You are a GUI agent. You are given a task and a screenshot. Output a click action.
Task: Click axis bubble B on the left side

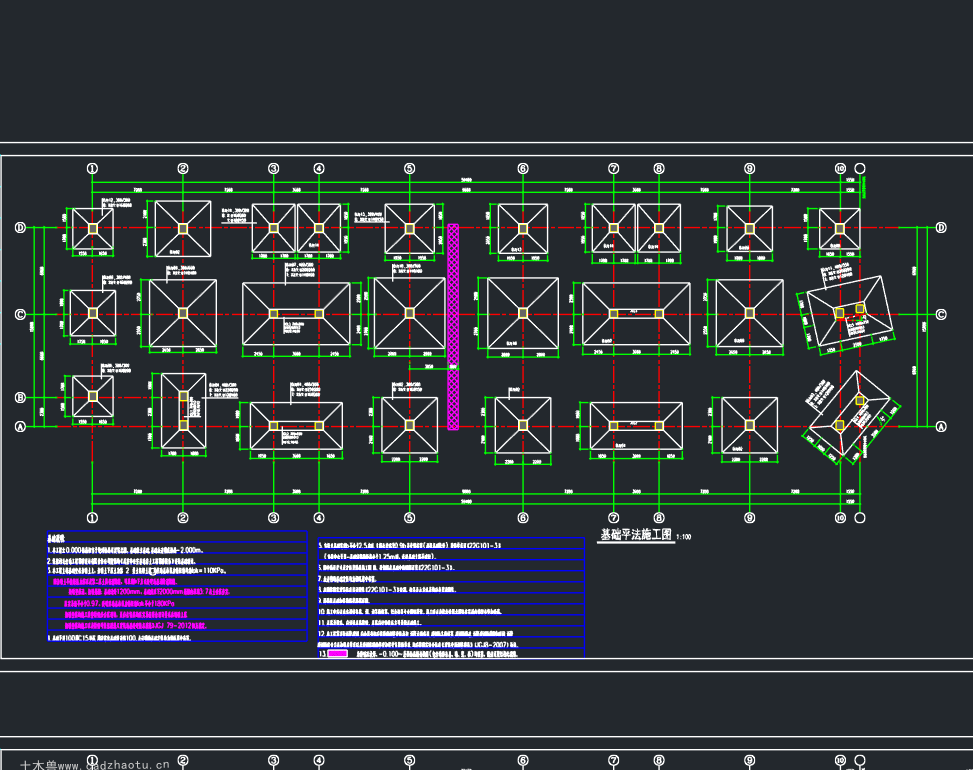click(x=20, y=398)
